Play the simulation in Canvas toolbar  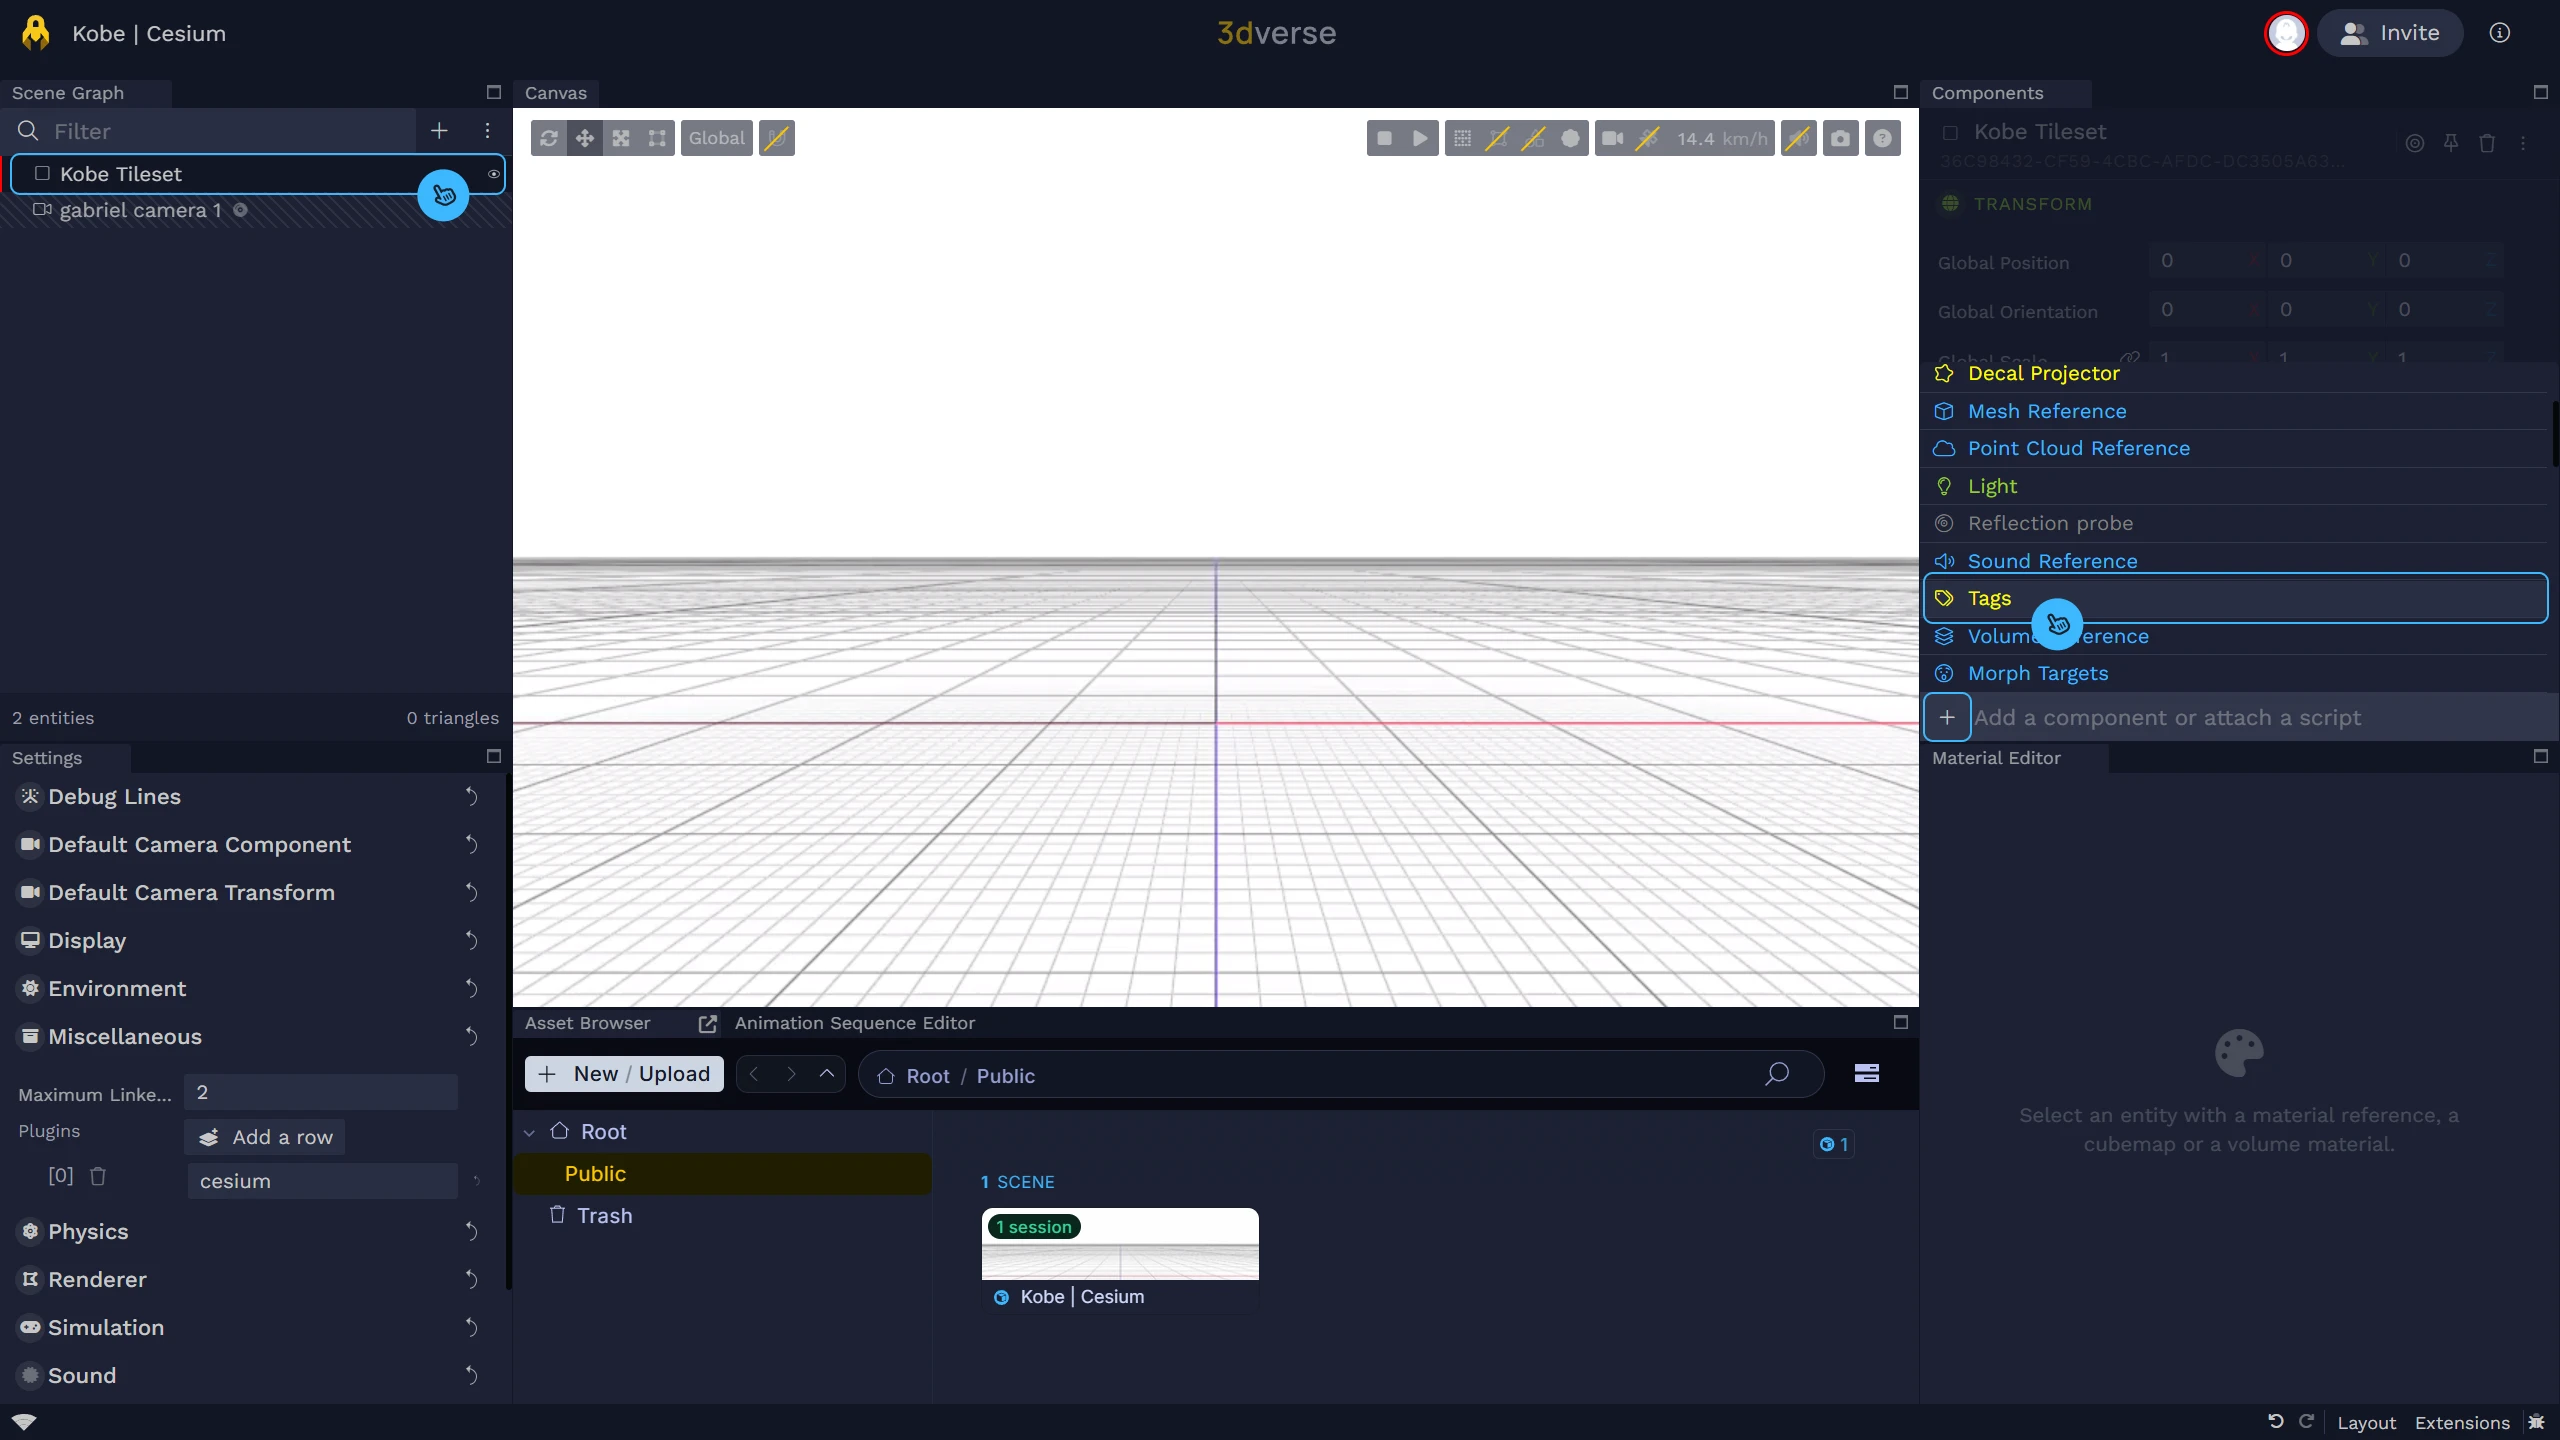[1420, 138]
